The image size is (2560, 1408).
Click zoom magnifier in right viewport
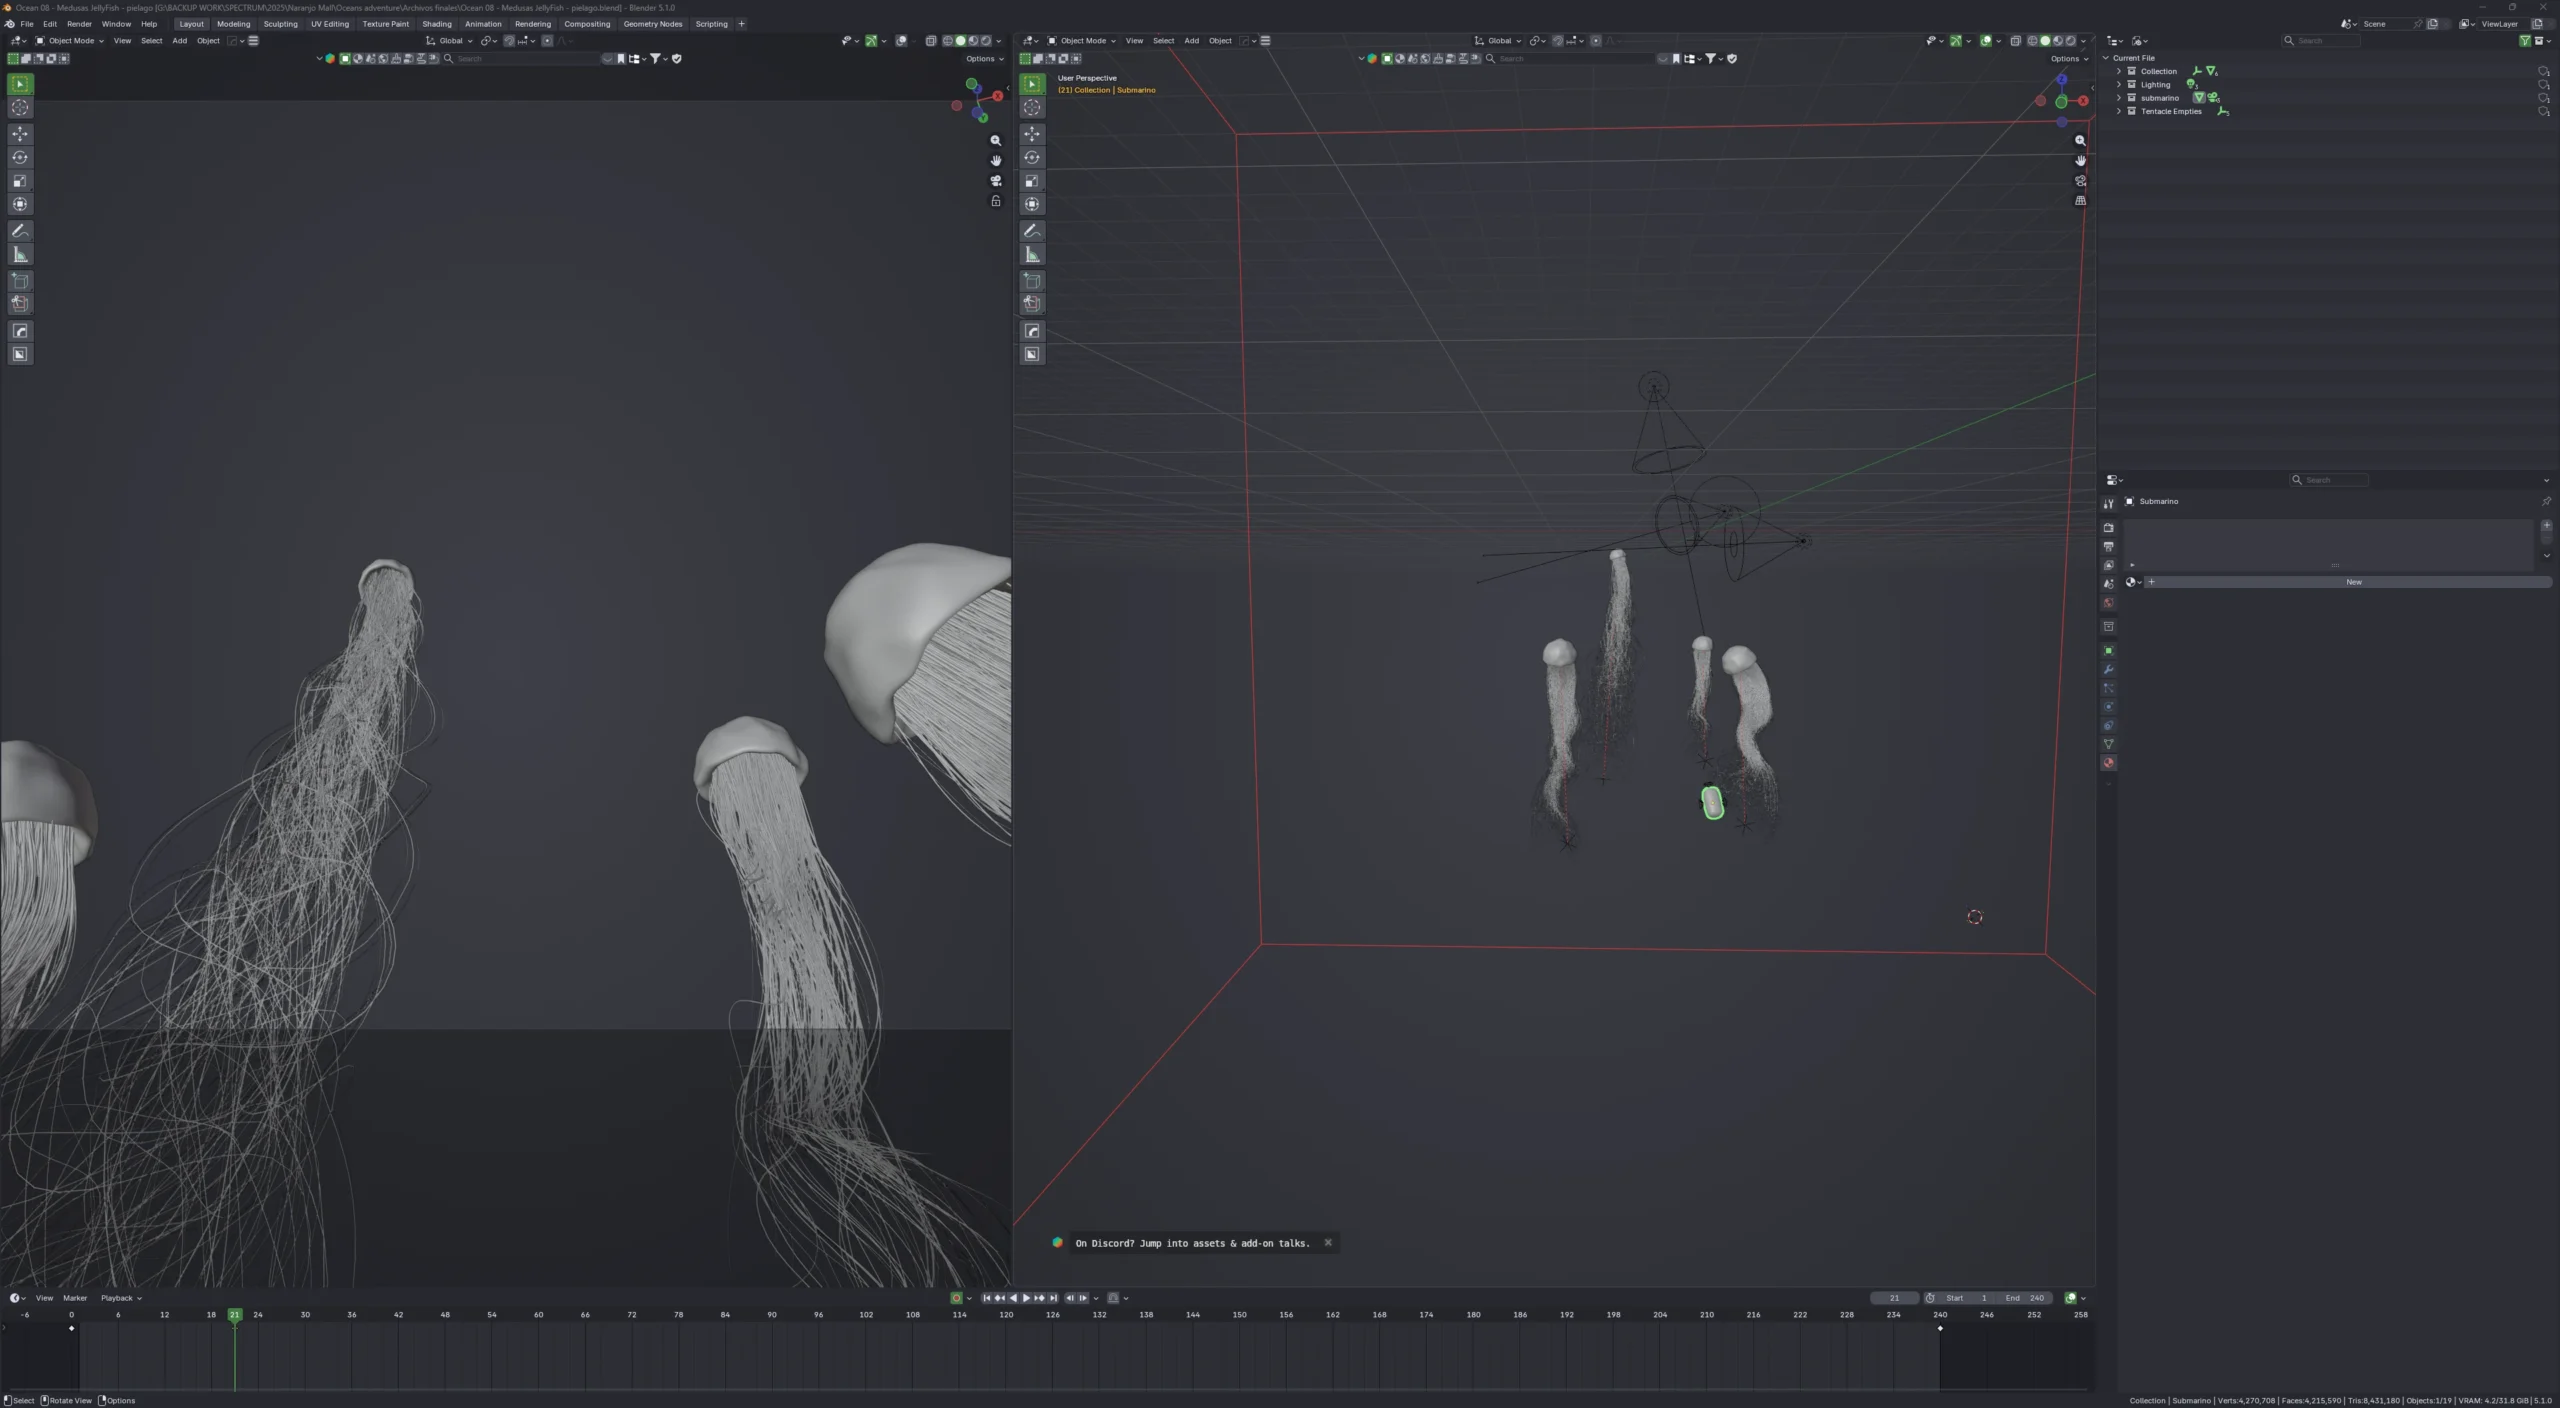coord(2080,141)
